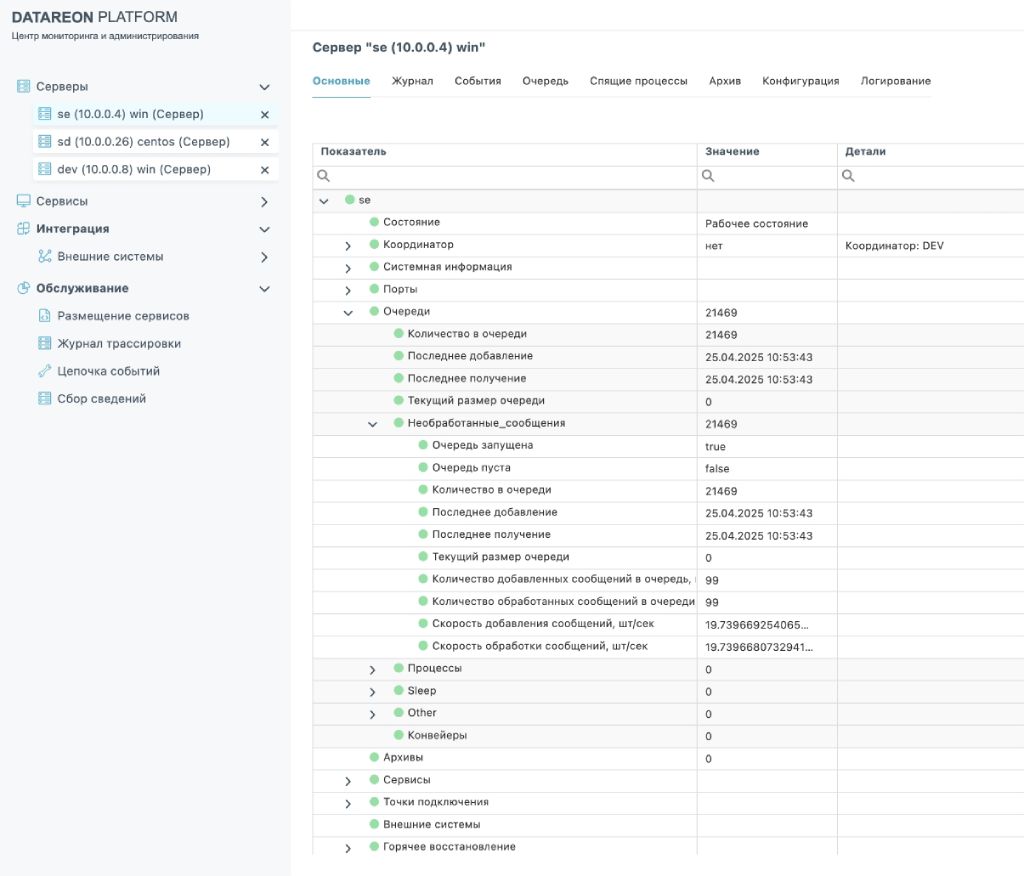Open Журнал трассировки page
1024x876 pixels.
coord(119,343)
